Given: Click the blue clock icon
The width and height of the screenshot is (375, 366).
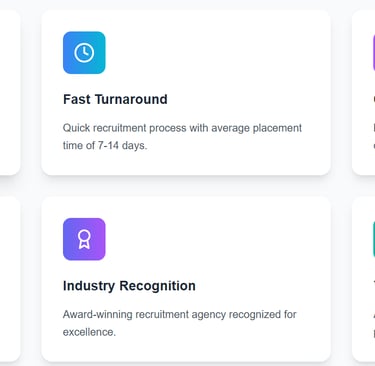Looking at the screenshot, I should click(84, 53).
